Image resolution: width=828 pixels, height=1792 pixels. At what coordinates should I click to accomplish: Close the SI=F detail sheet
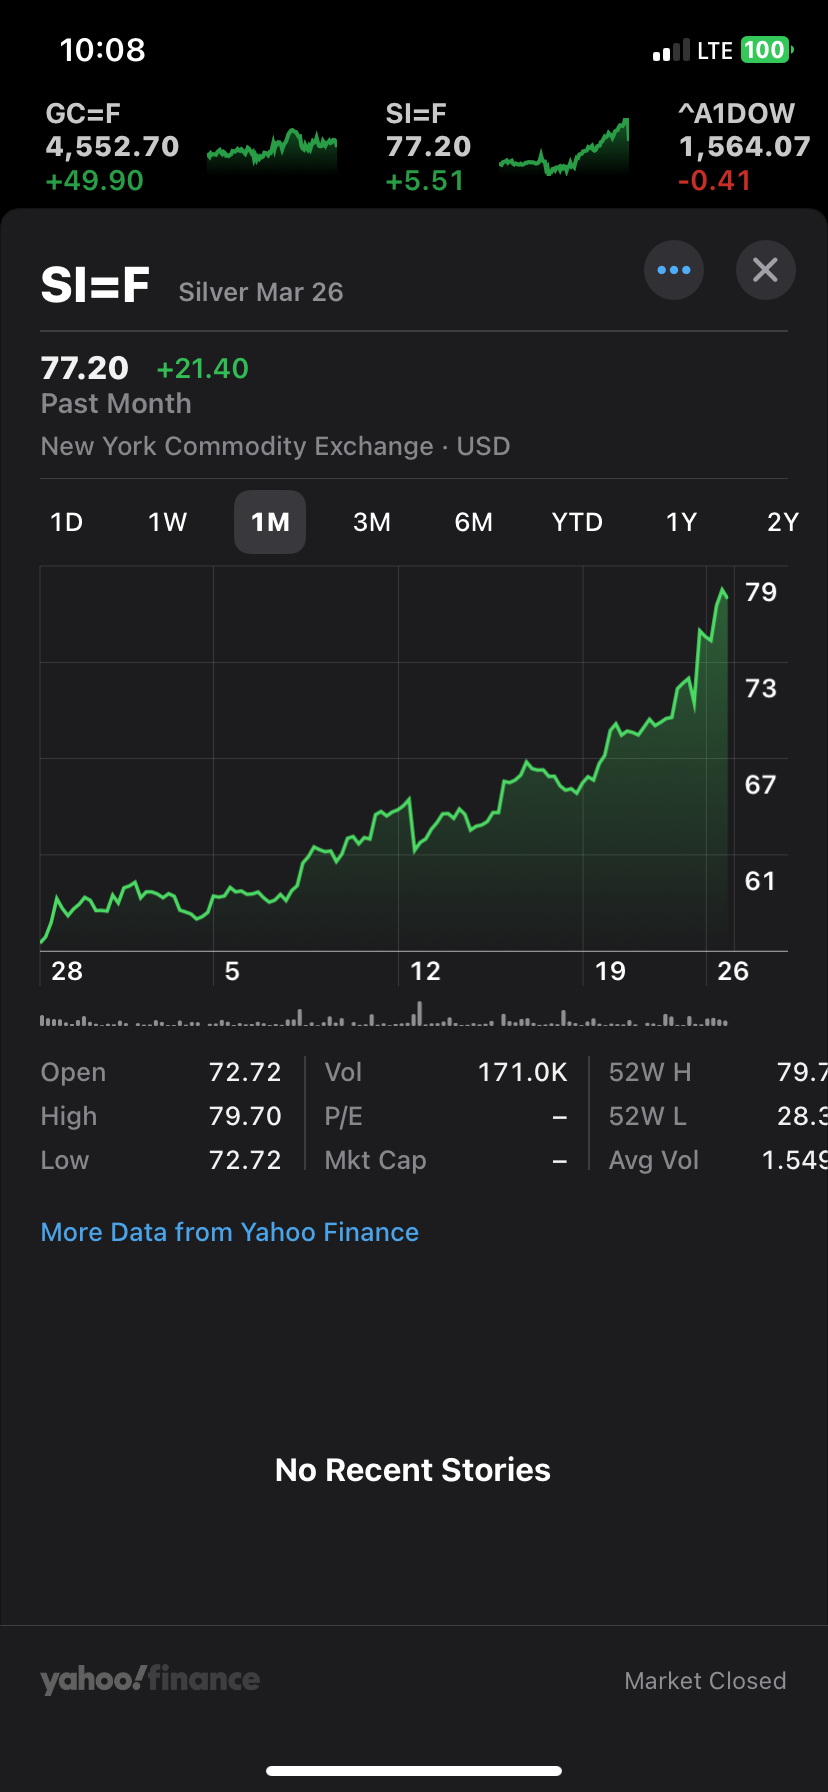(765, 270)
